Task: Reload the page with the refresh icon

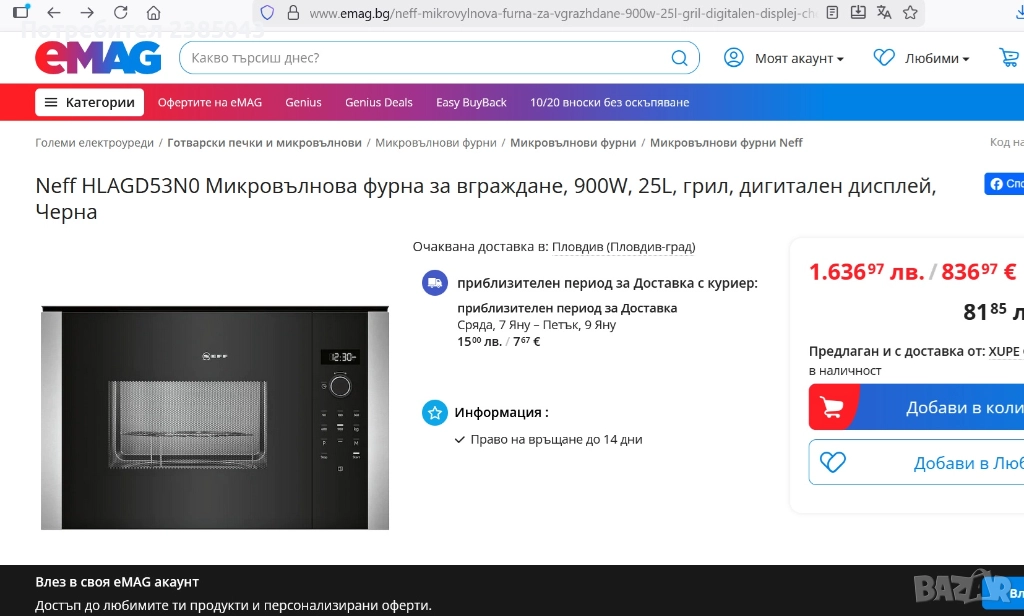Action: point(121,13)
